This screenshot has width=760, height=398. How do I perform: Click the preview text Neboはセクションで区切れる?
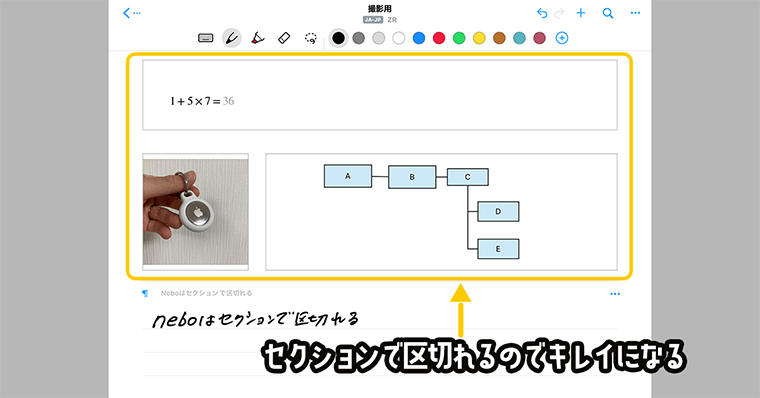point(206,293)
